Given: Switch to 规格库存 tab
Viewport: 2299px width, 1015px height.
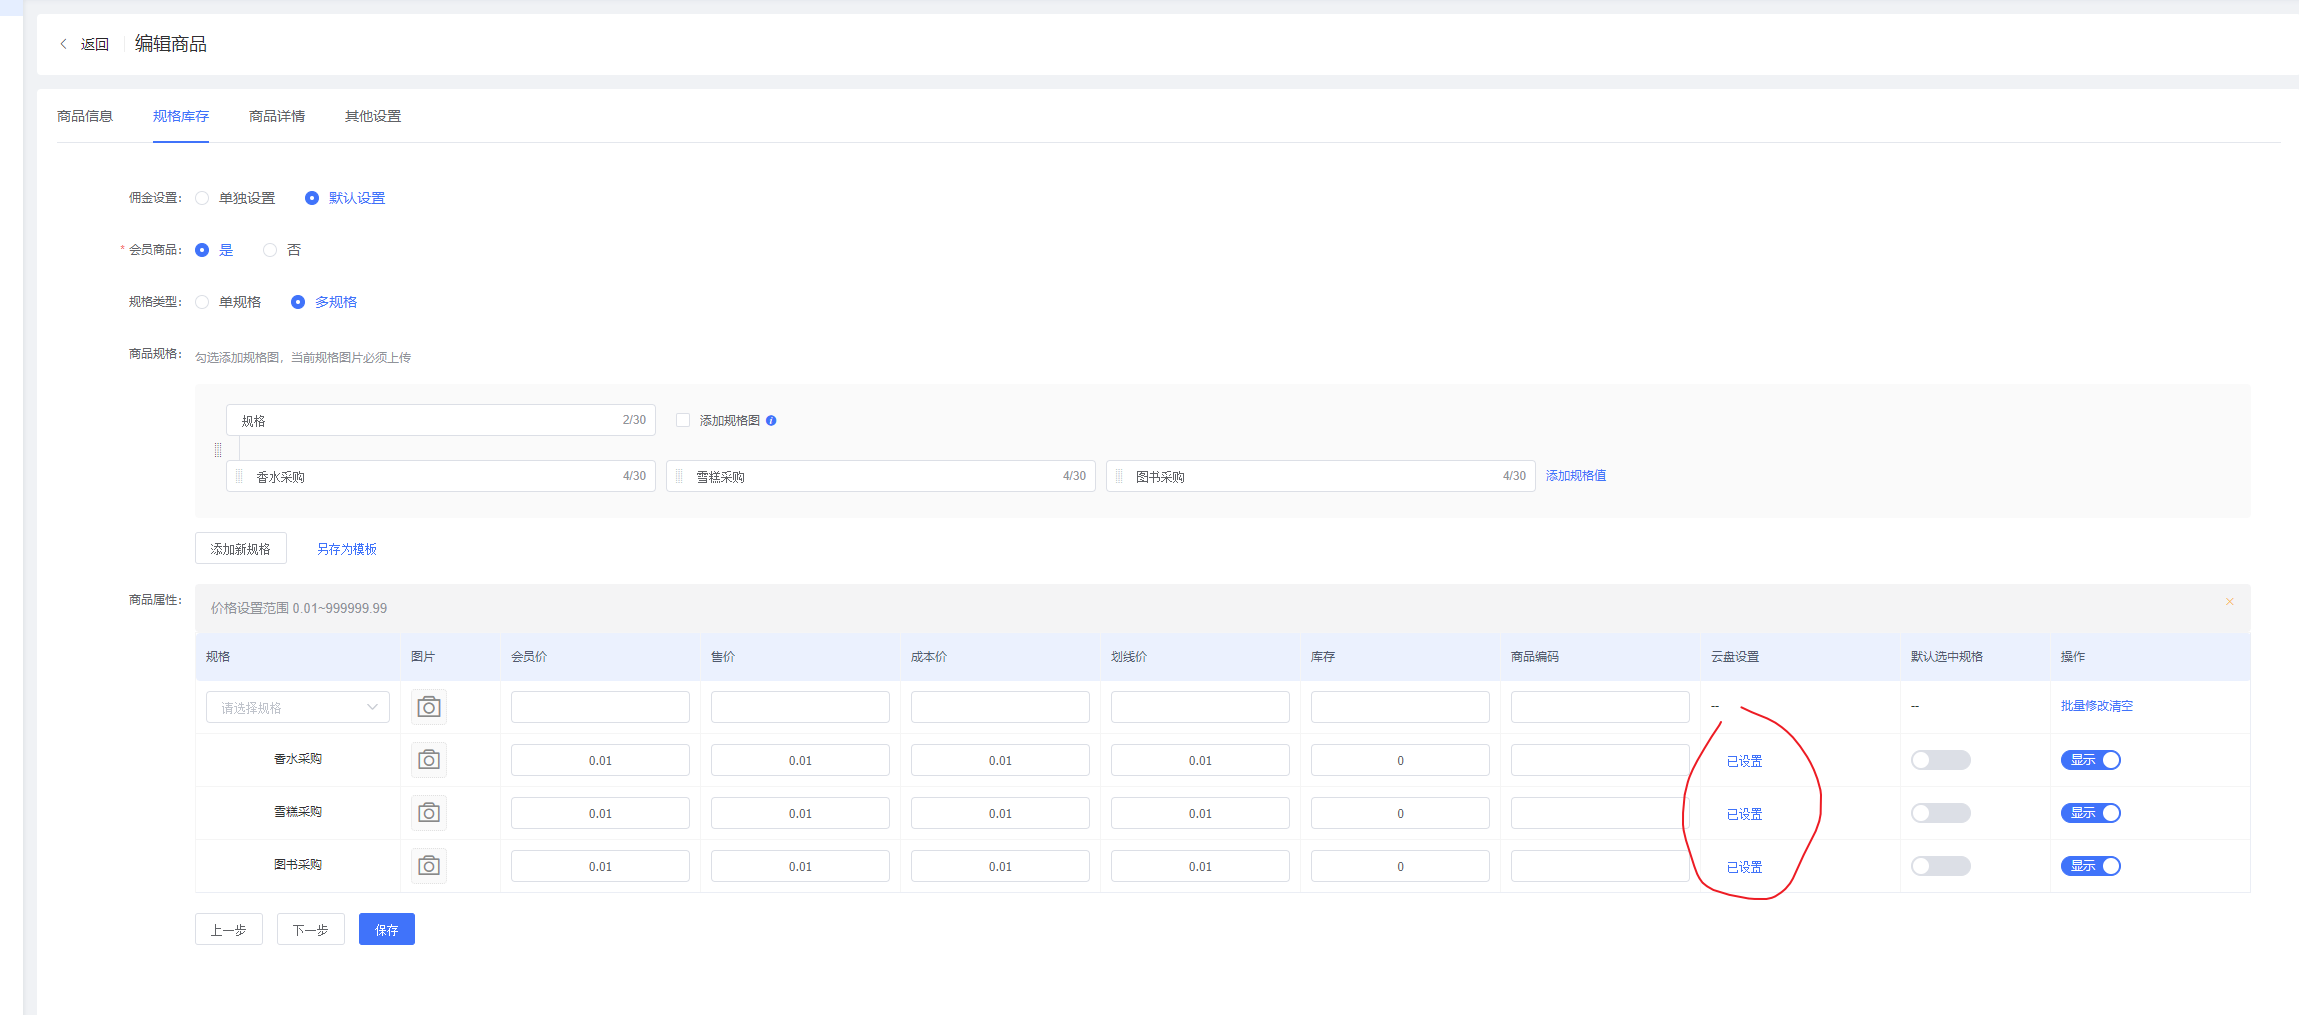Looking at the screenshot, I should point(181,116).
